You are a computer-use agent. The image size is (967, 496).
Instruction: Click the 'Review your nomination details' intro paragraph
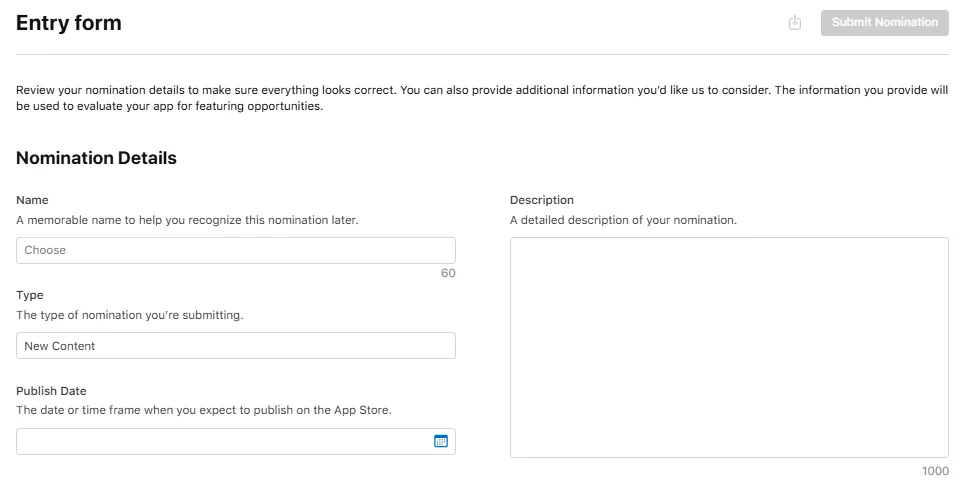(x=482, y=98)
